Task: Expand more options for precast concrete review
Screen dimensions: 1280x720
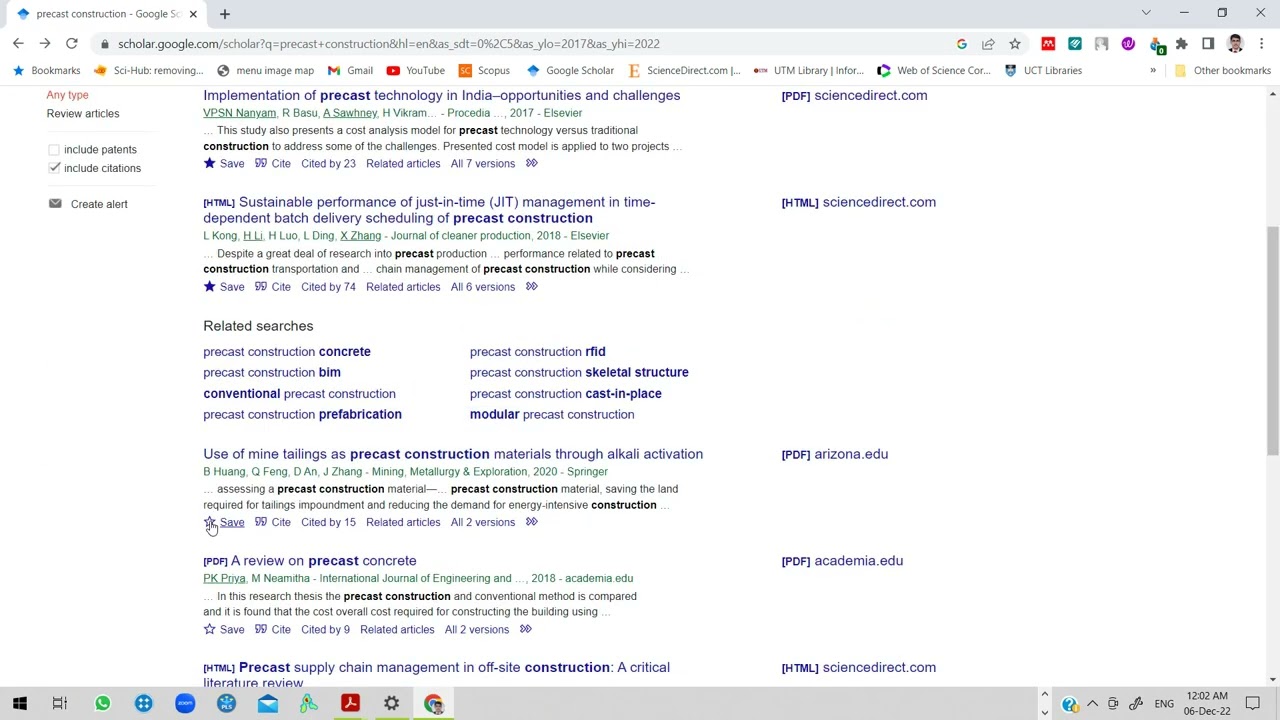Action: tap(525, 630)
